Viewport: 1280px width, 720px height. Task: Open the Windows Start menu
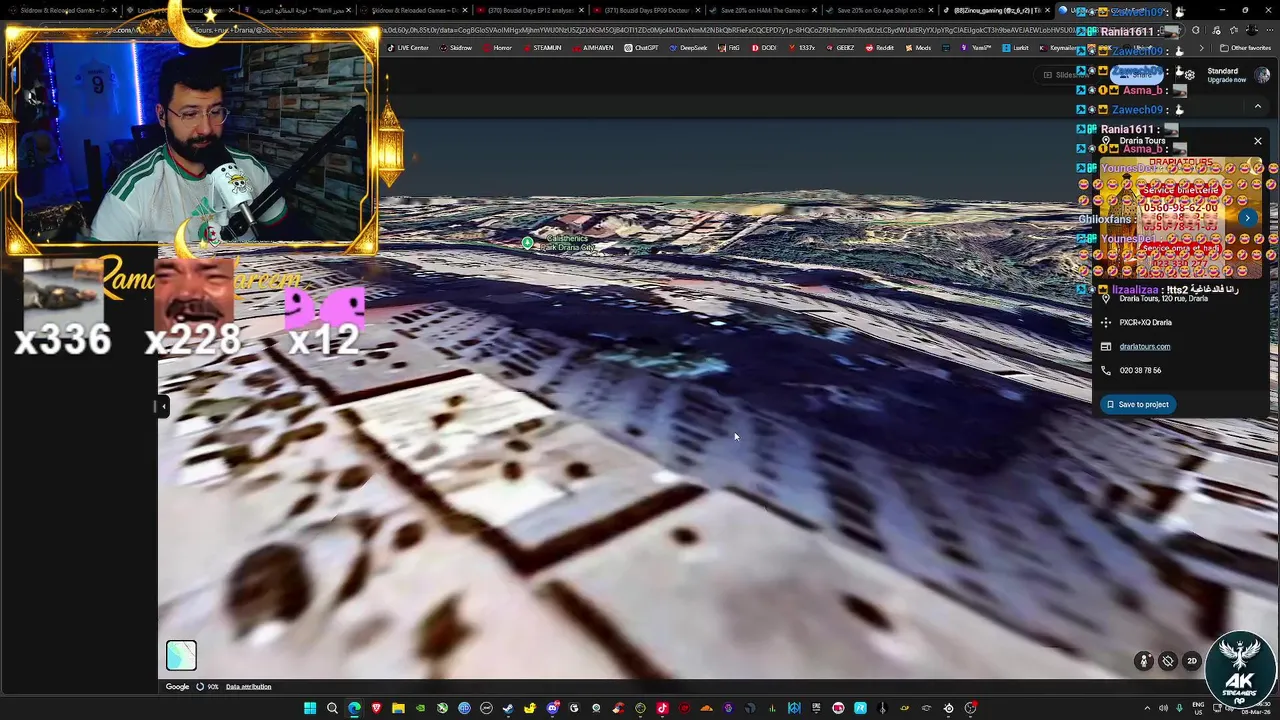[310, 708]
